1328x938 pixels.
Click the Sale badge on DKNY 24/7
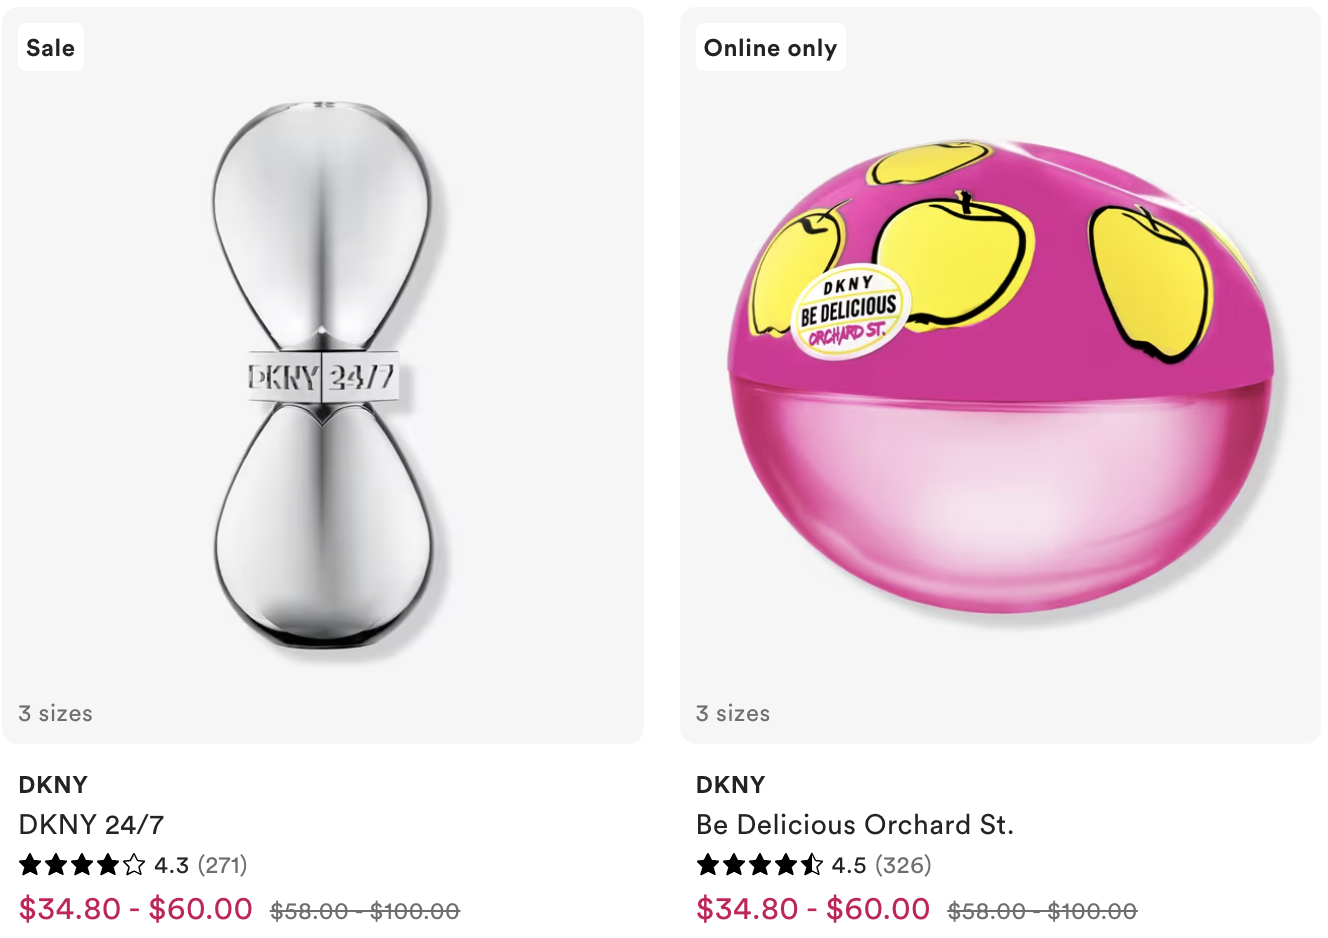pyautogui.click(x=50, y=48)
